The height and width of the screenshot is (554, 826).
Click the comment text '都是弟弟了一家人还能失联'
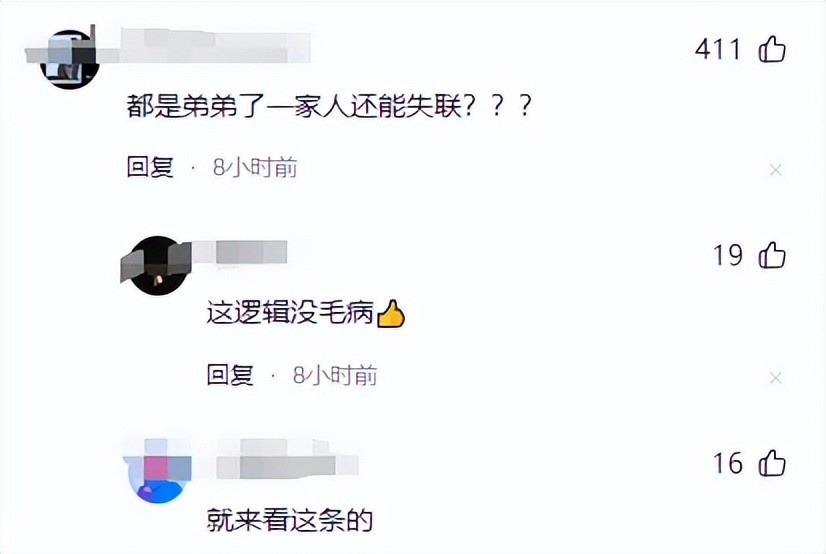click(295, 107)
